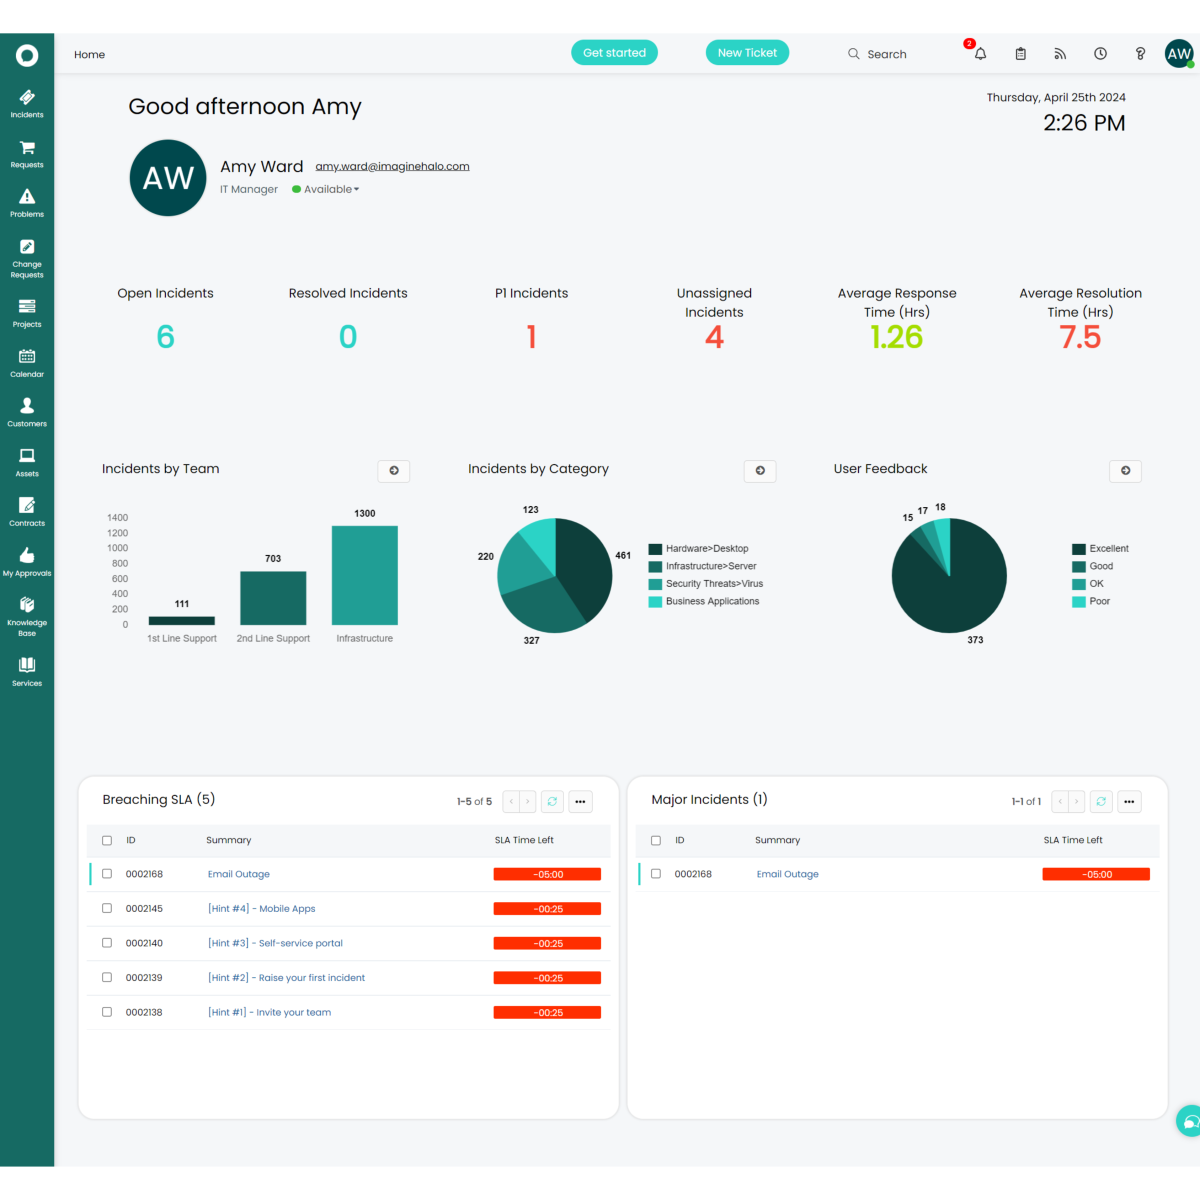Open Breaching SLA three-dot options menu
This screenshot has width=1200, height=1200.
(x=580, y=801)
